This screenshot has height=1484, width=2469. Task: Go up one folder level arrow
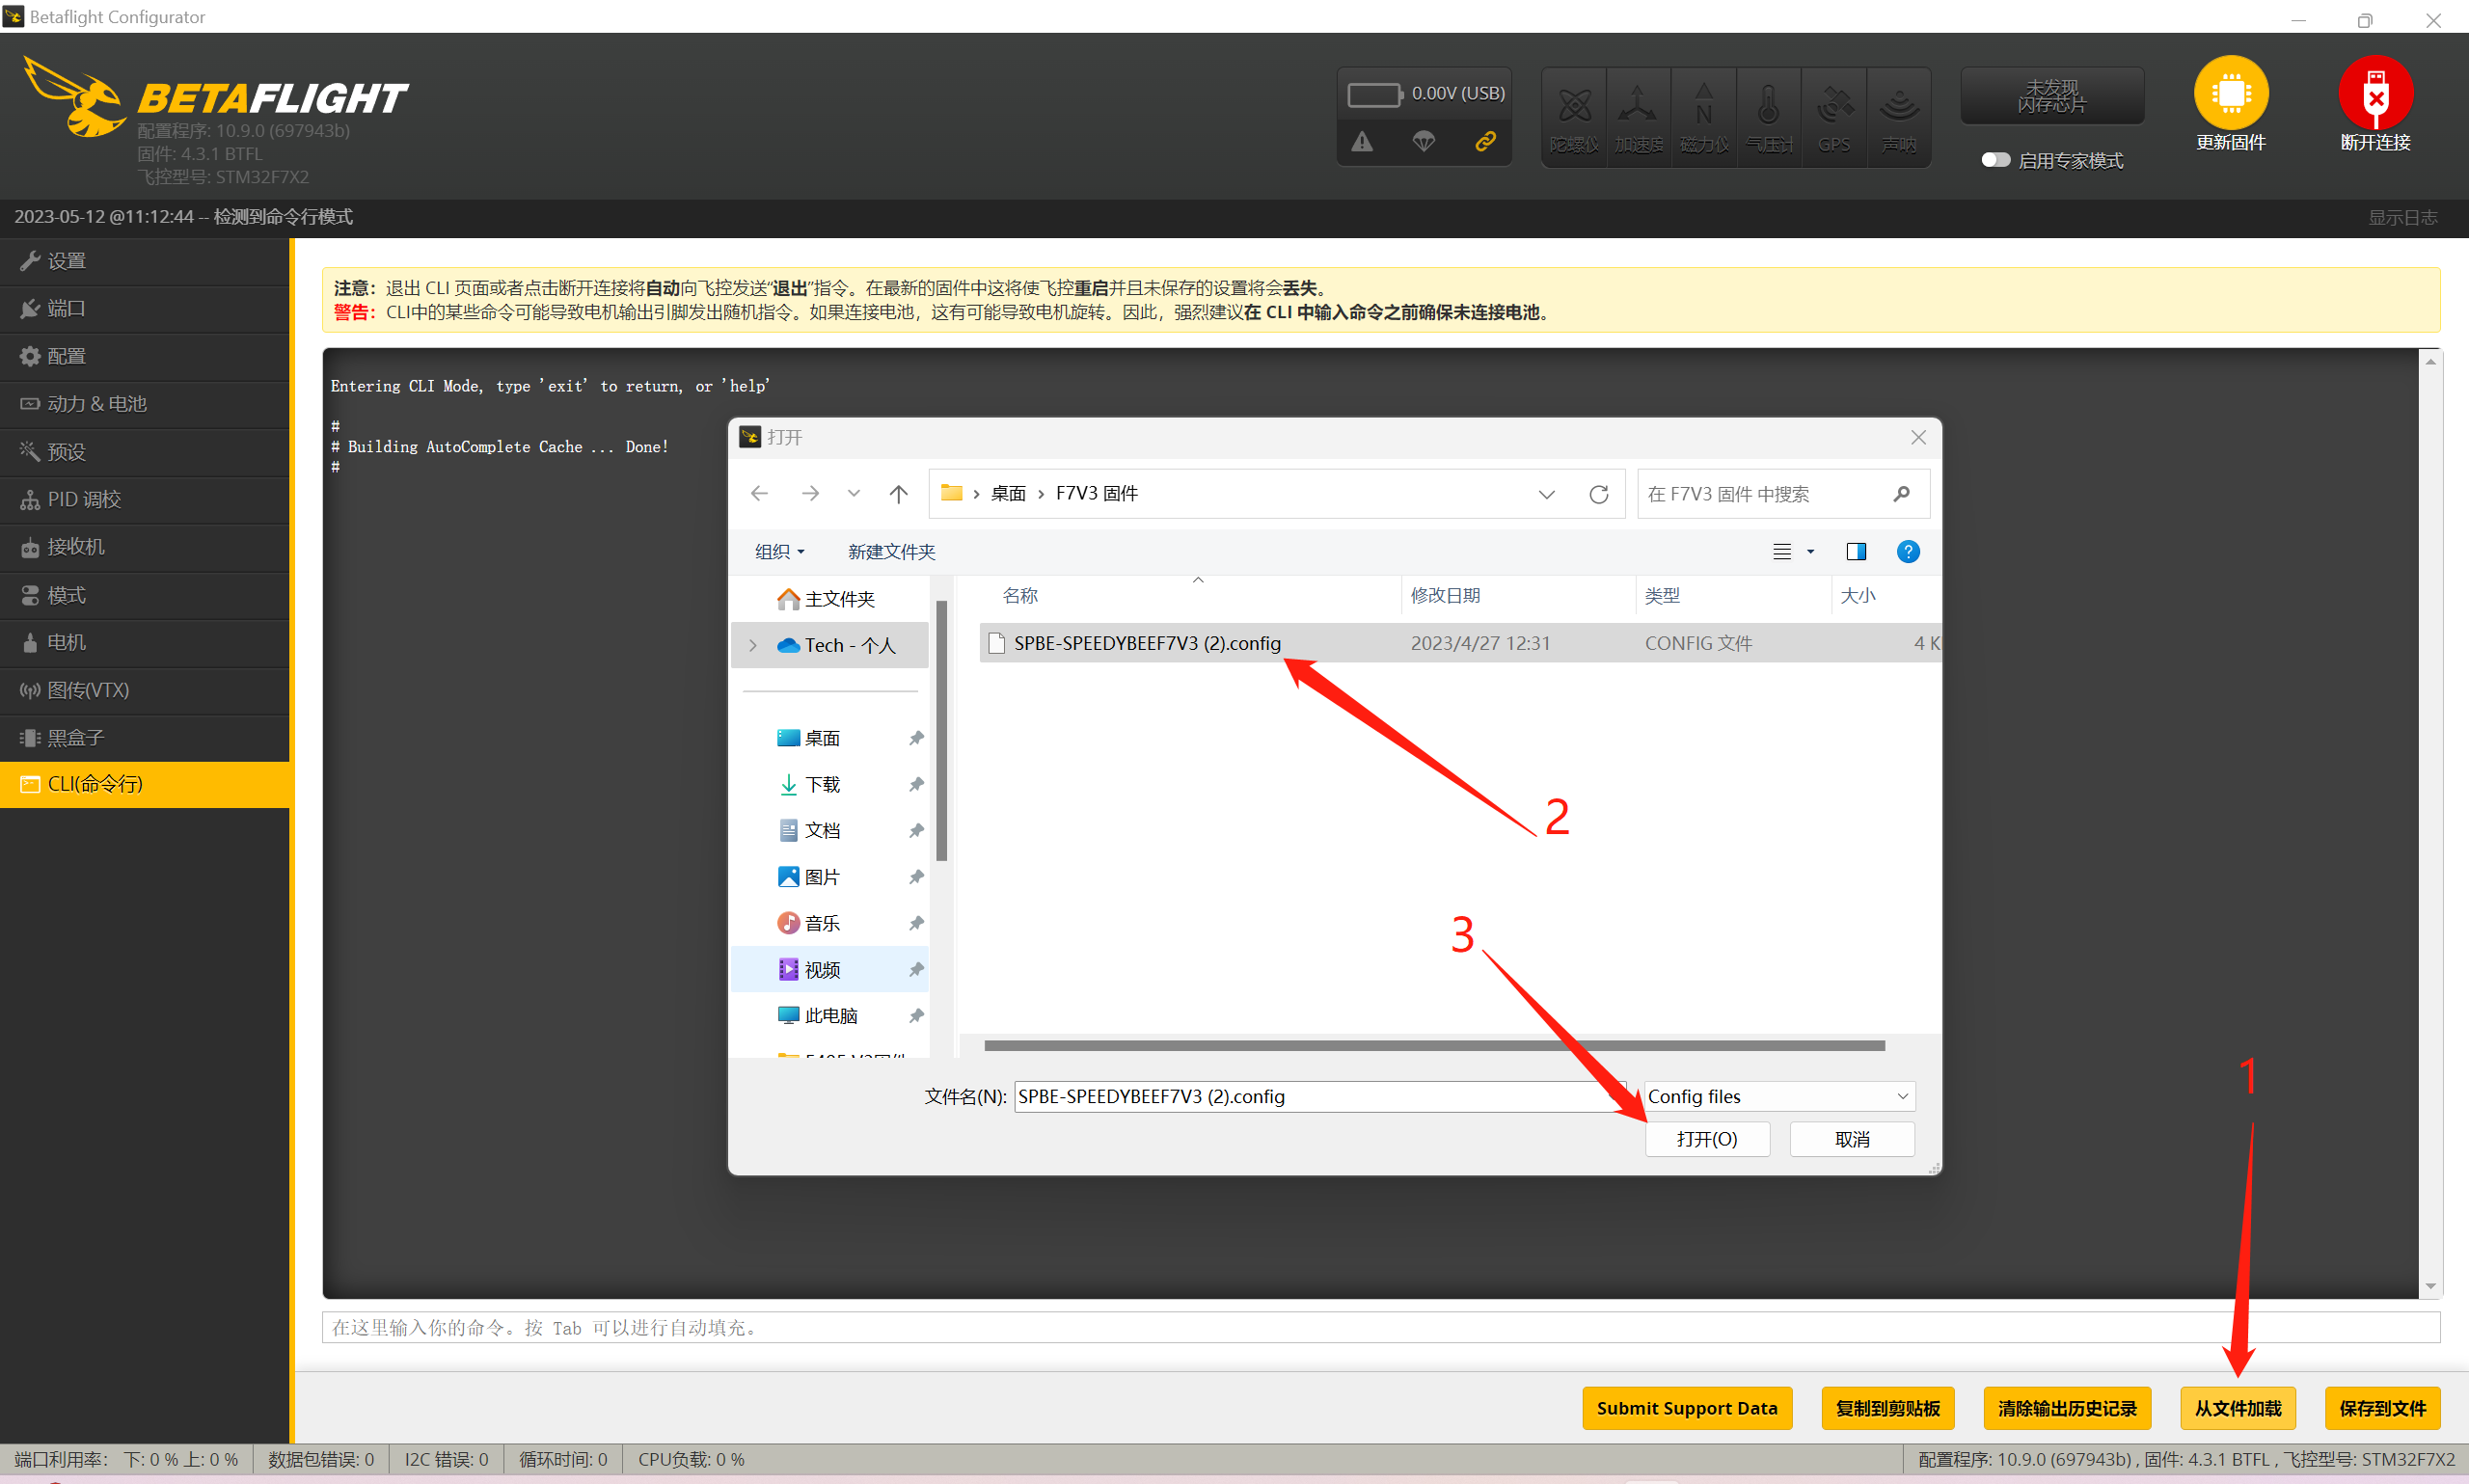point(898,494)
